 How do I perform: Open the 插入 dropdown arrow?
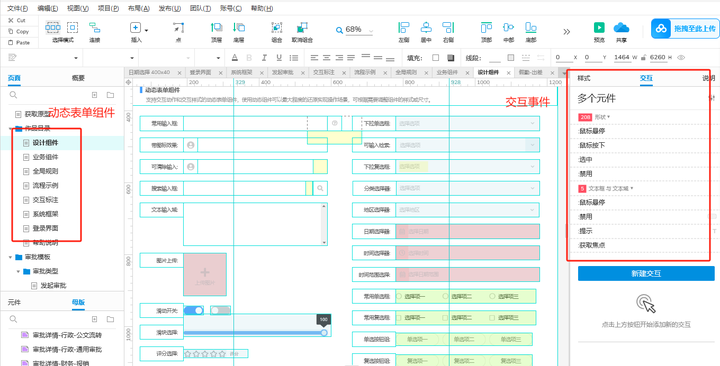pos(146,30)
